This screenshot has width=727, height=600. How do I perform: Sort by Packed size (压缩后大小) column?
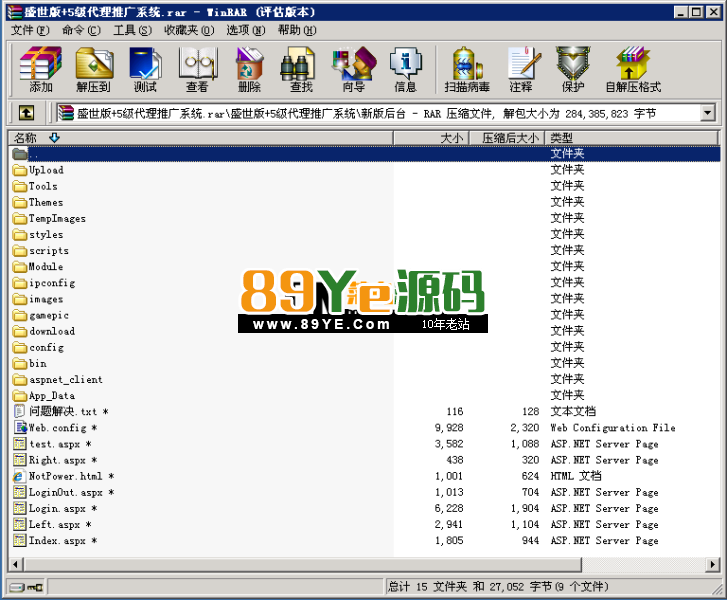[x=508, y=138]
